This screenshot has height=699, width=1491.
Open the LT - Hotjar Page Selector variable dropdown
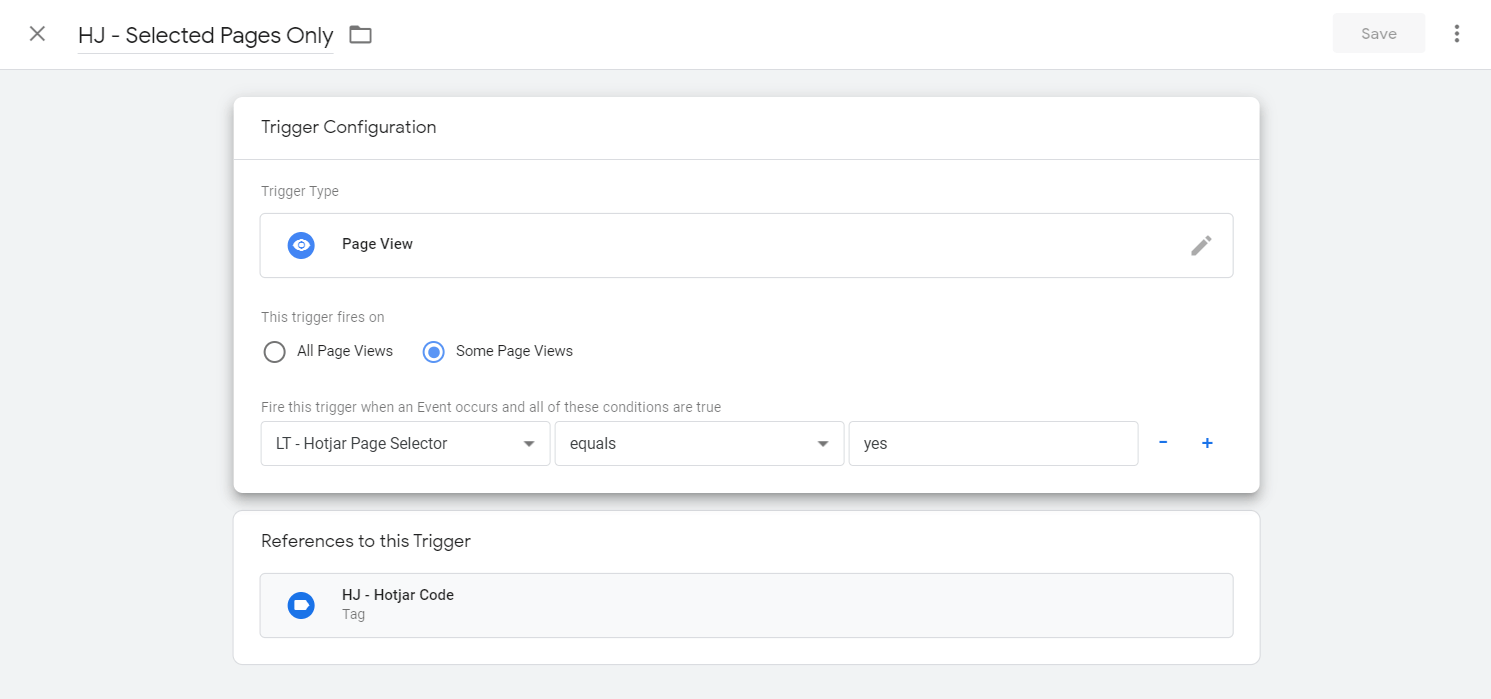click(x=405, y=444)
